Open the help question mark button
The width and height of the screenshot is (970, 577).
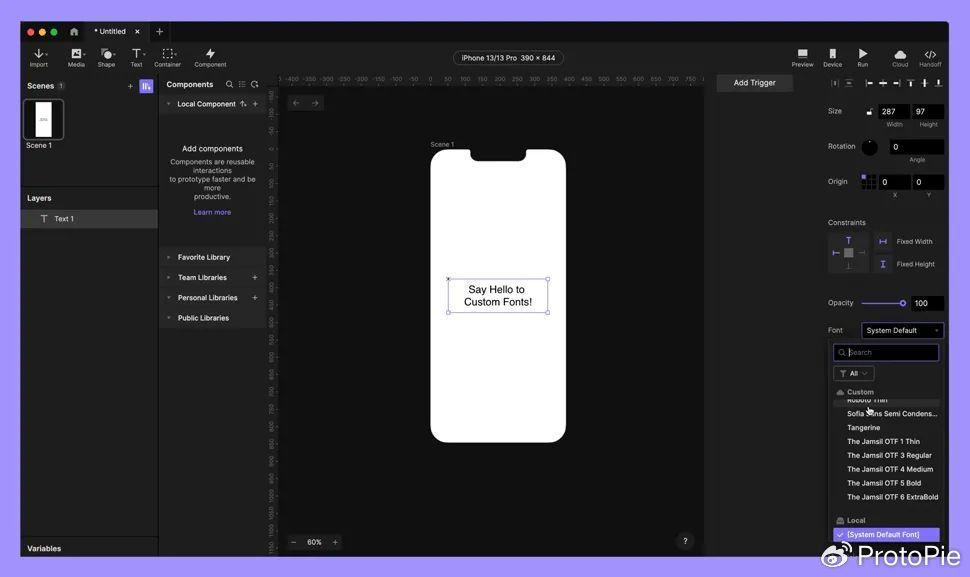685,541
